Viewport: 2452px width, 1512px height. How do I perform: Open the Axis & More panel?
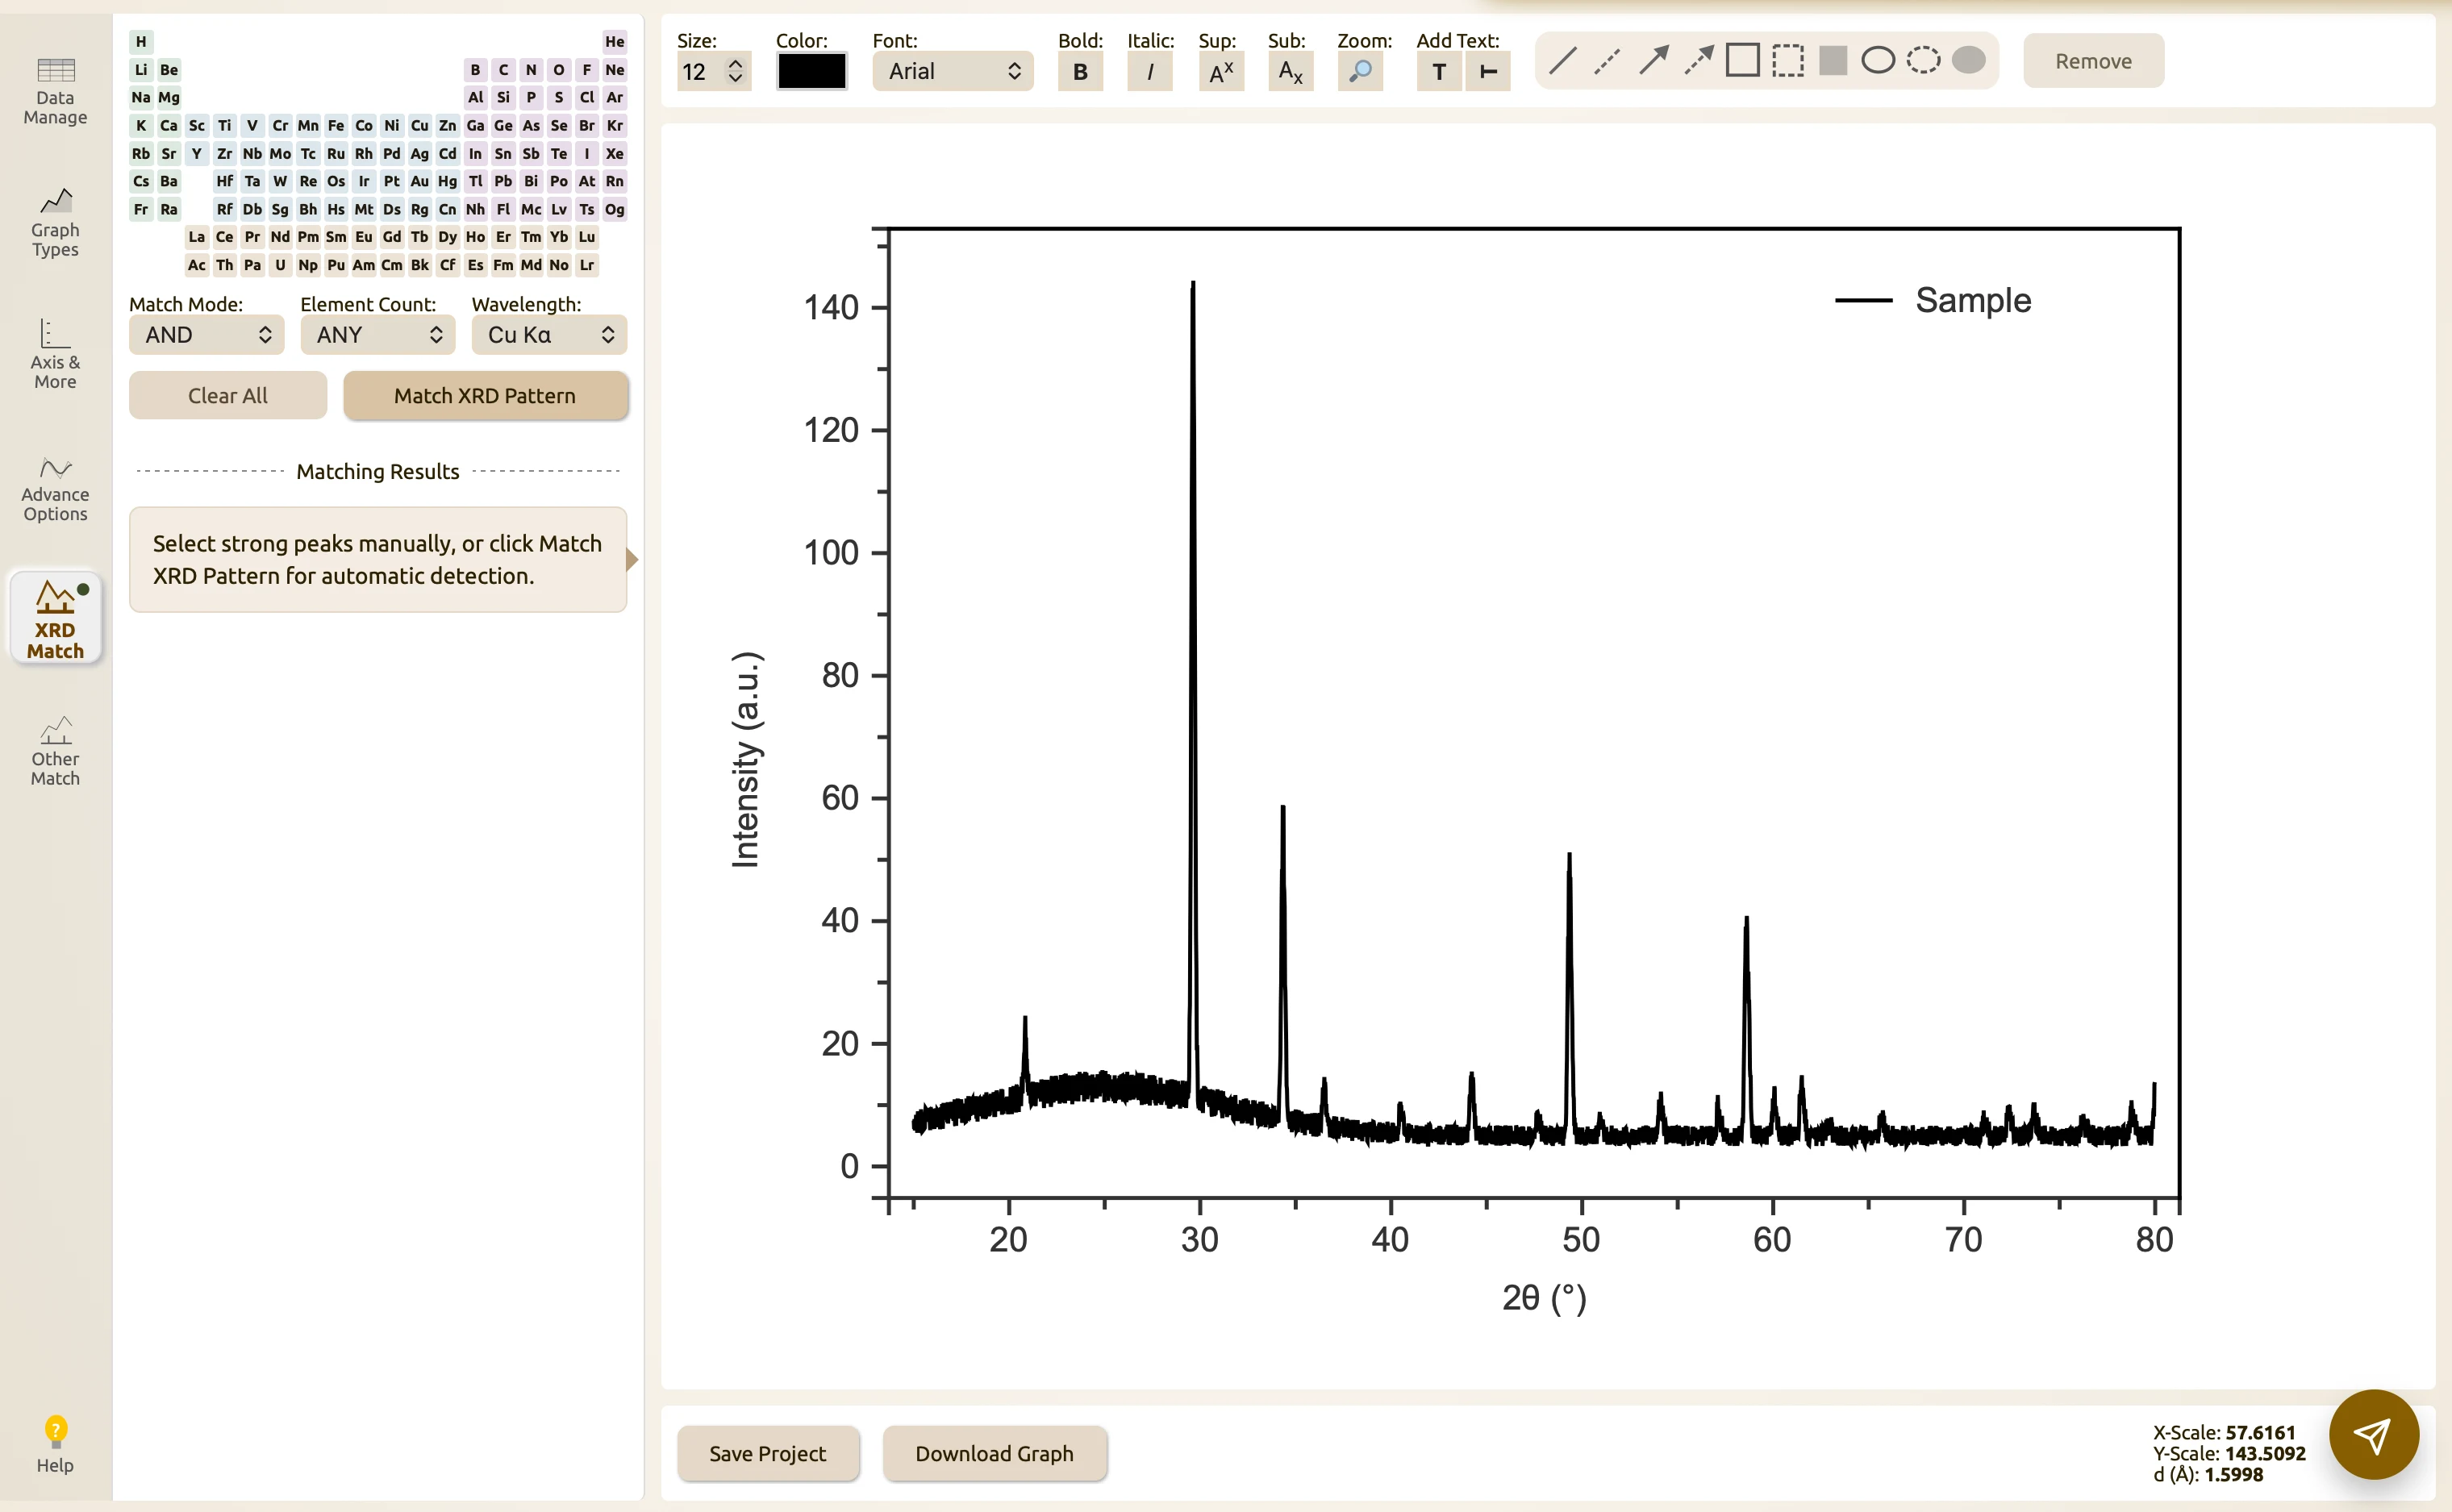tap(55, 355)
